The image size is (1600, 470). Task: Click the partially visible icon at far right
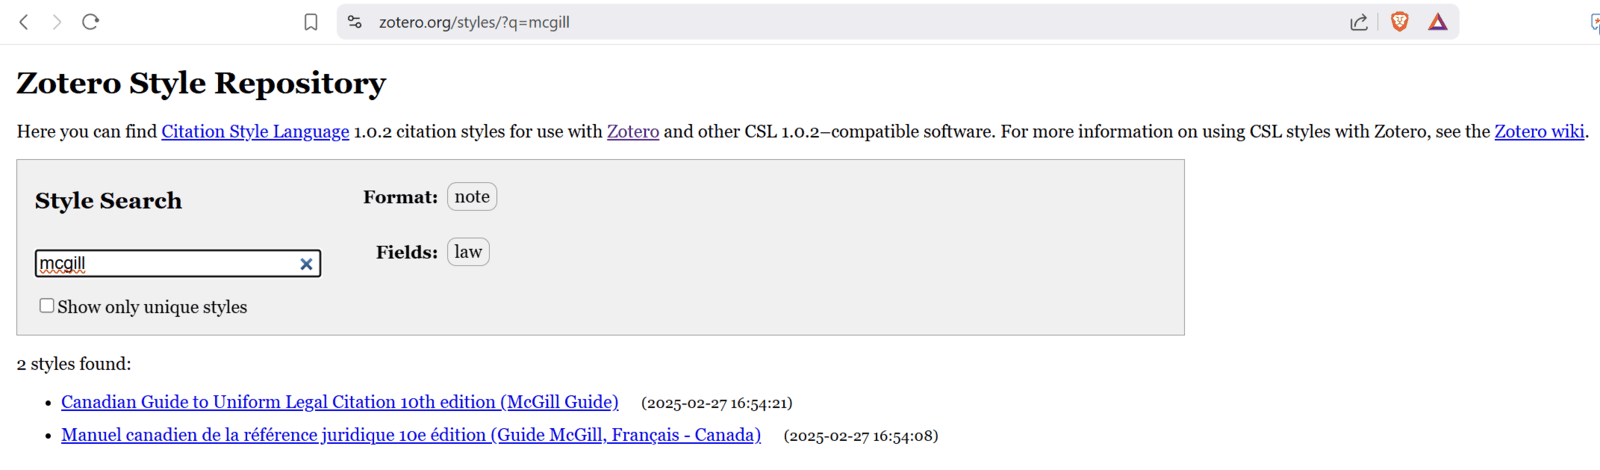(1595, 22)
